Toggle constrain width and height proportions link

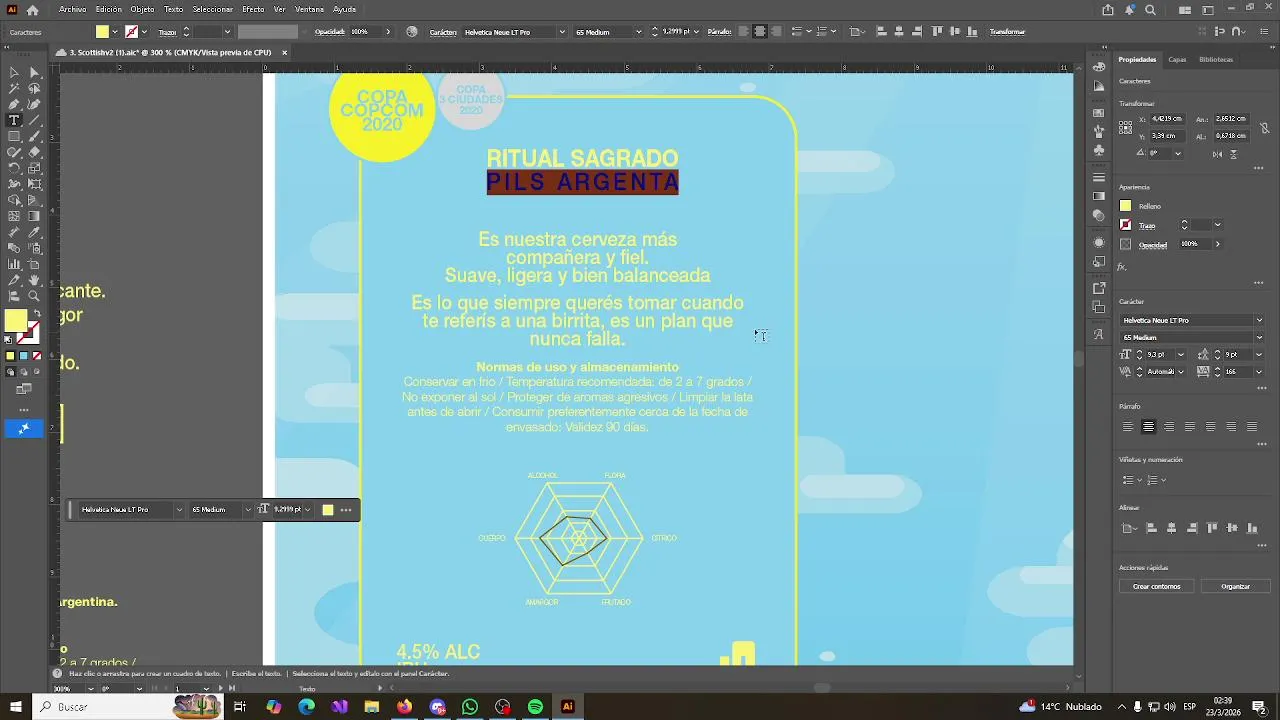coord(1265,127)
